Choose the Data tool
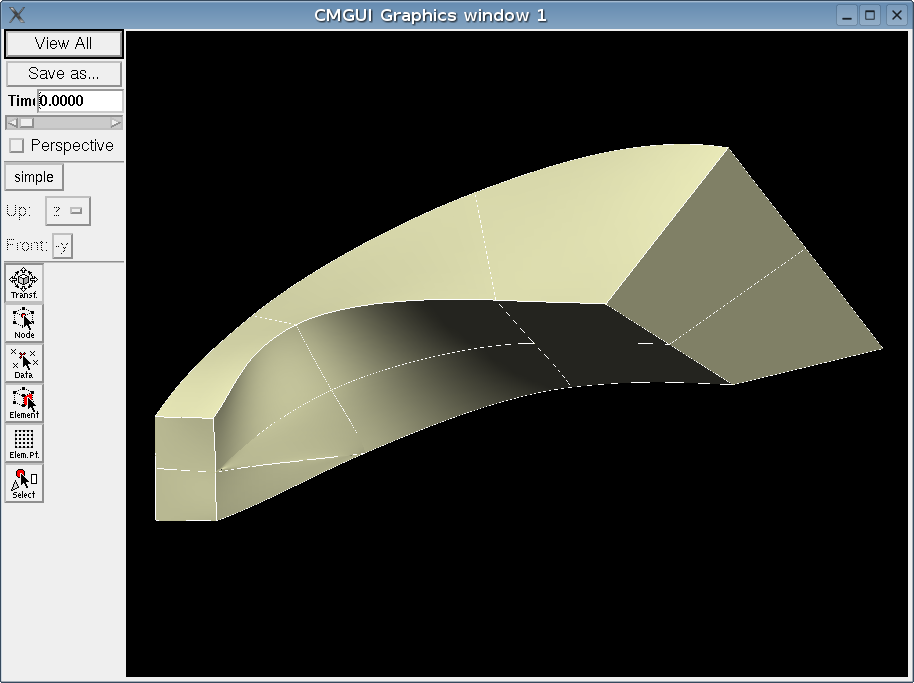This screenshot has height=683, width=914. [24, 362]
